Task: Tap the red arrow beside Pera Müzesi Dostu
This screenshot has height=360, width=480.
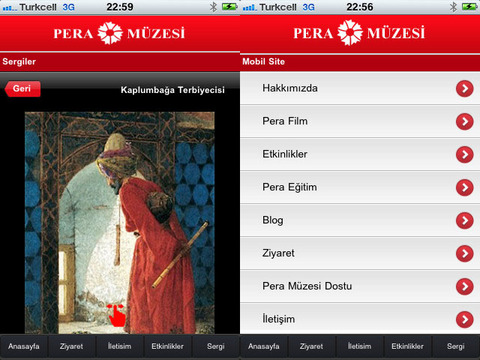Action: click(x=465, y=287)
